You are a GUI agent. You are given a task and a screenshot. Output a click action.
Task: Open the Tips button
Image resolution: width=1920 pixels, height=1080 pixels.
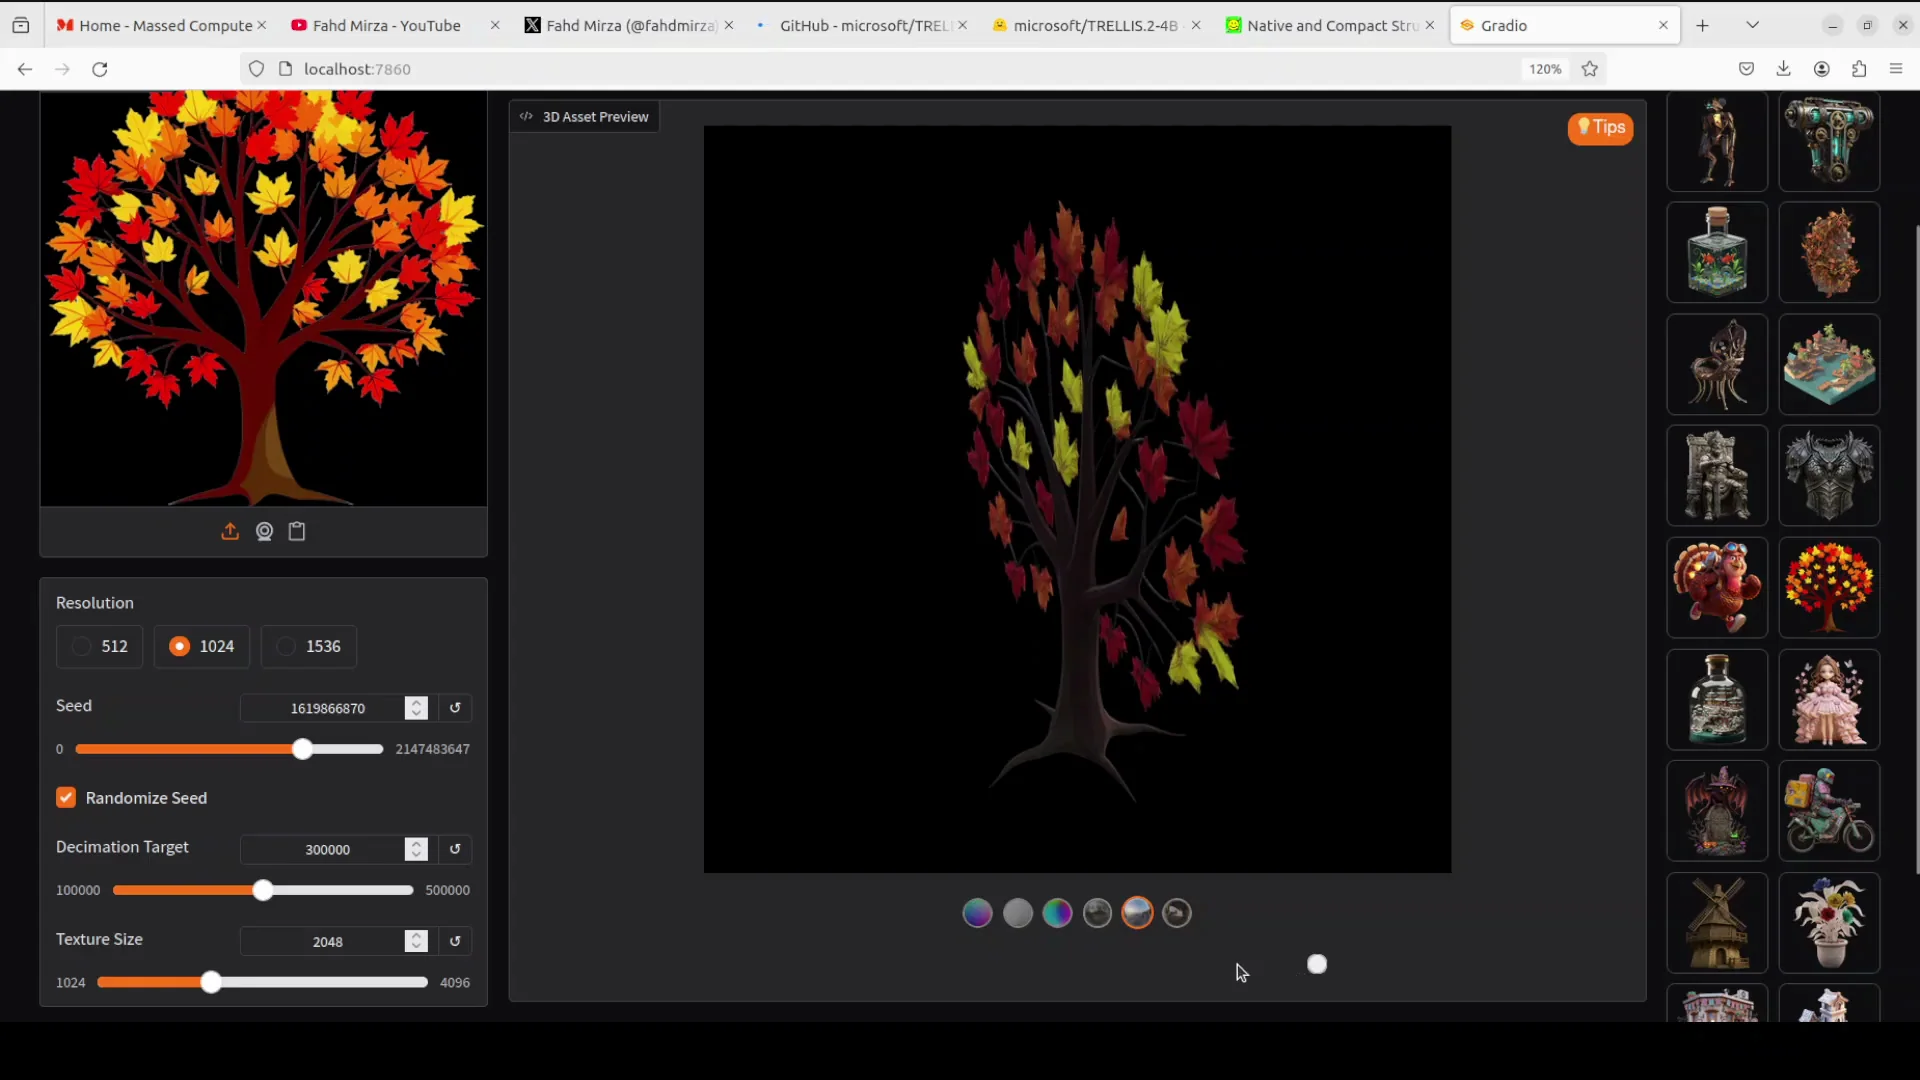tap(1600, 128)
